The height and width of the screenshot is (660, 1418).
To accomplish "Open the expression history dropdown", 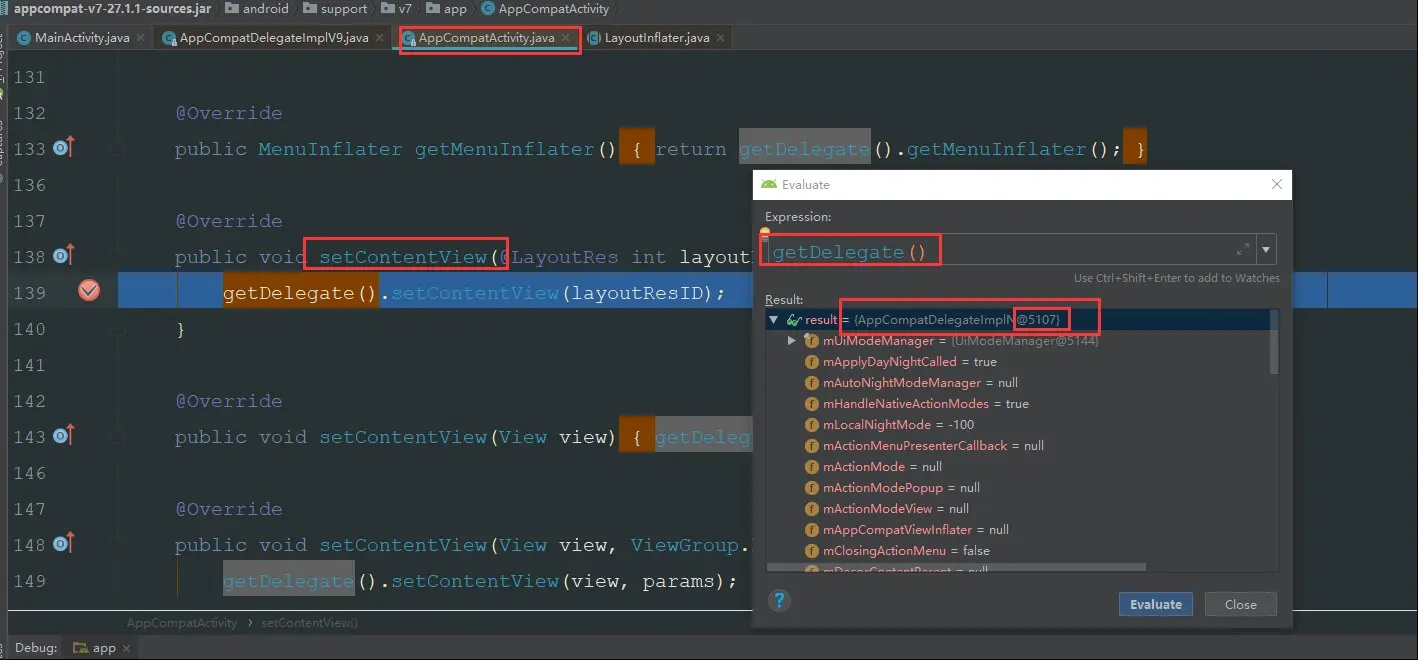I will [1267, 250].
